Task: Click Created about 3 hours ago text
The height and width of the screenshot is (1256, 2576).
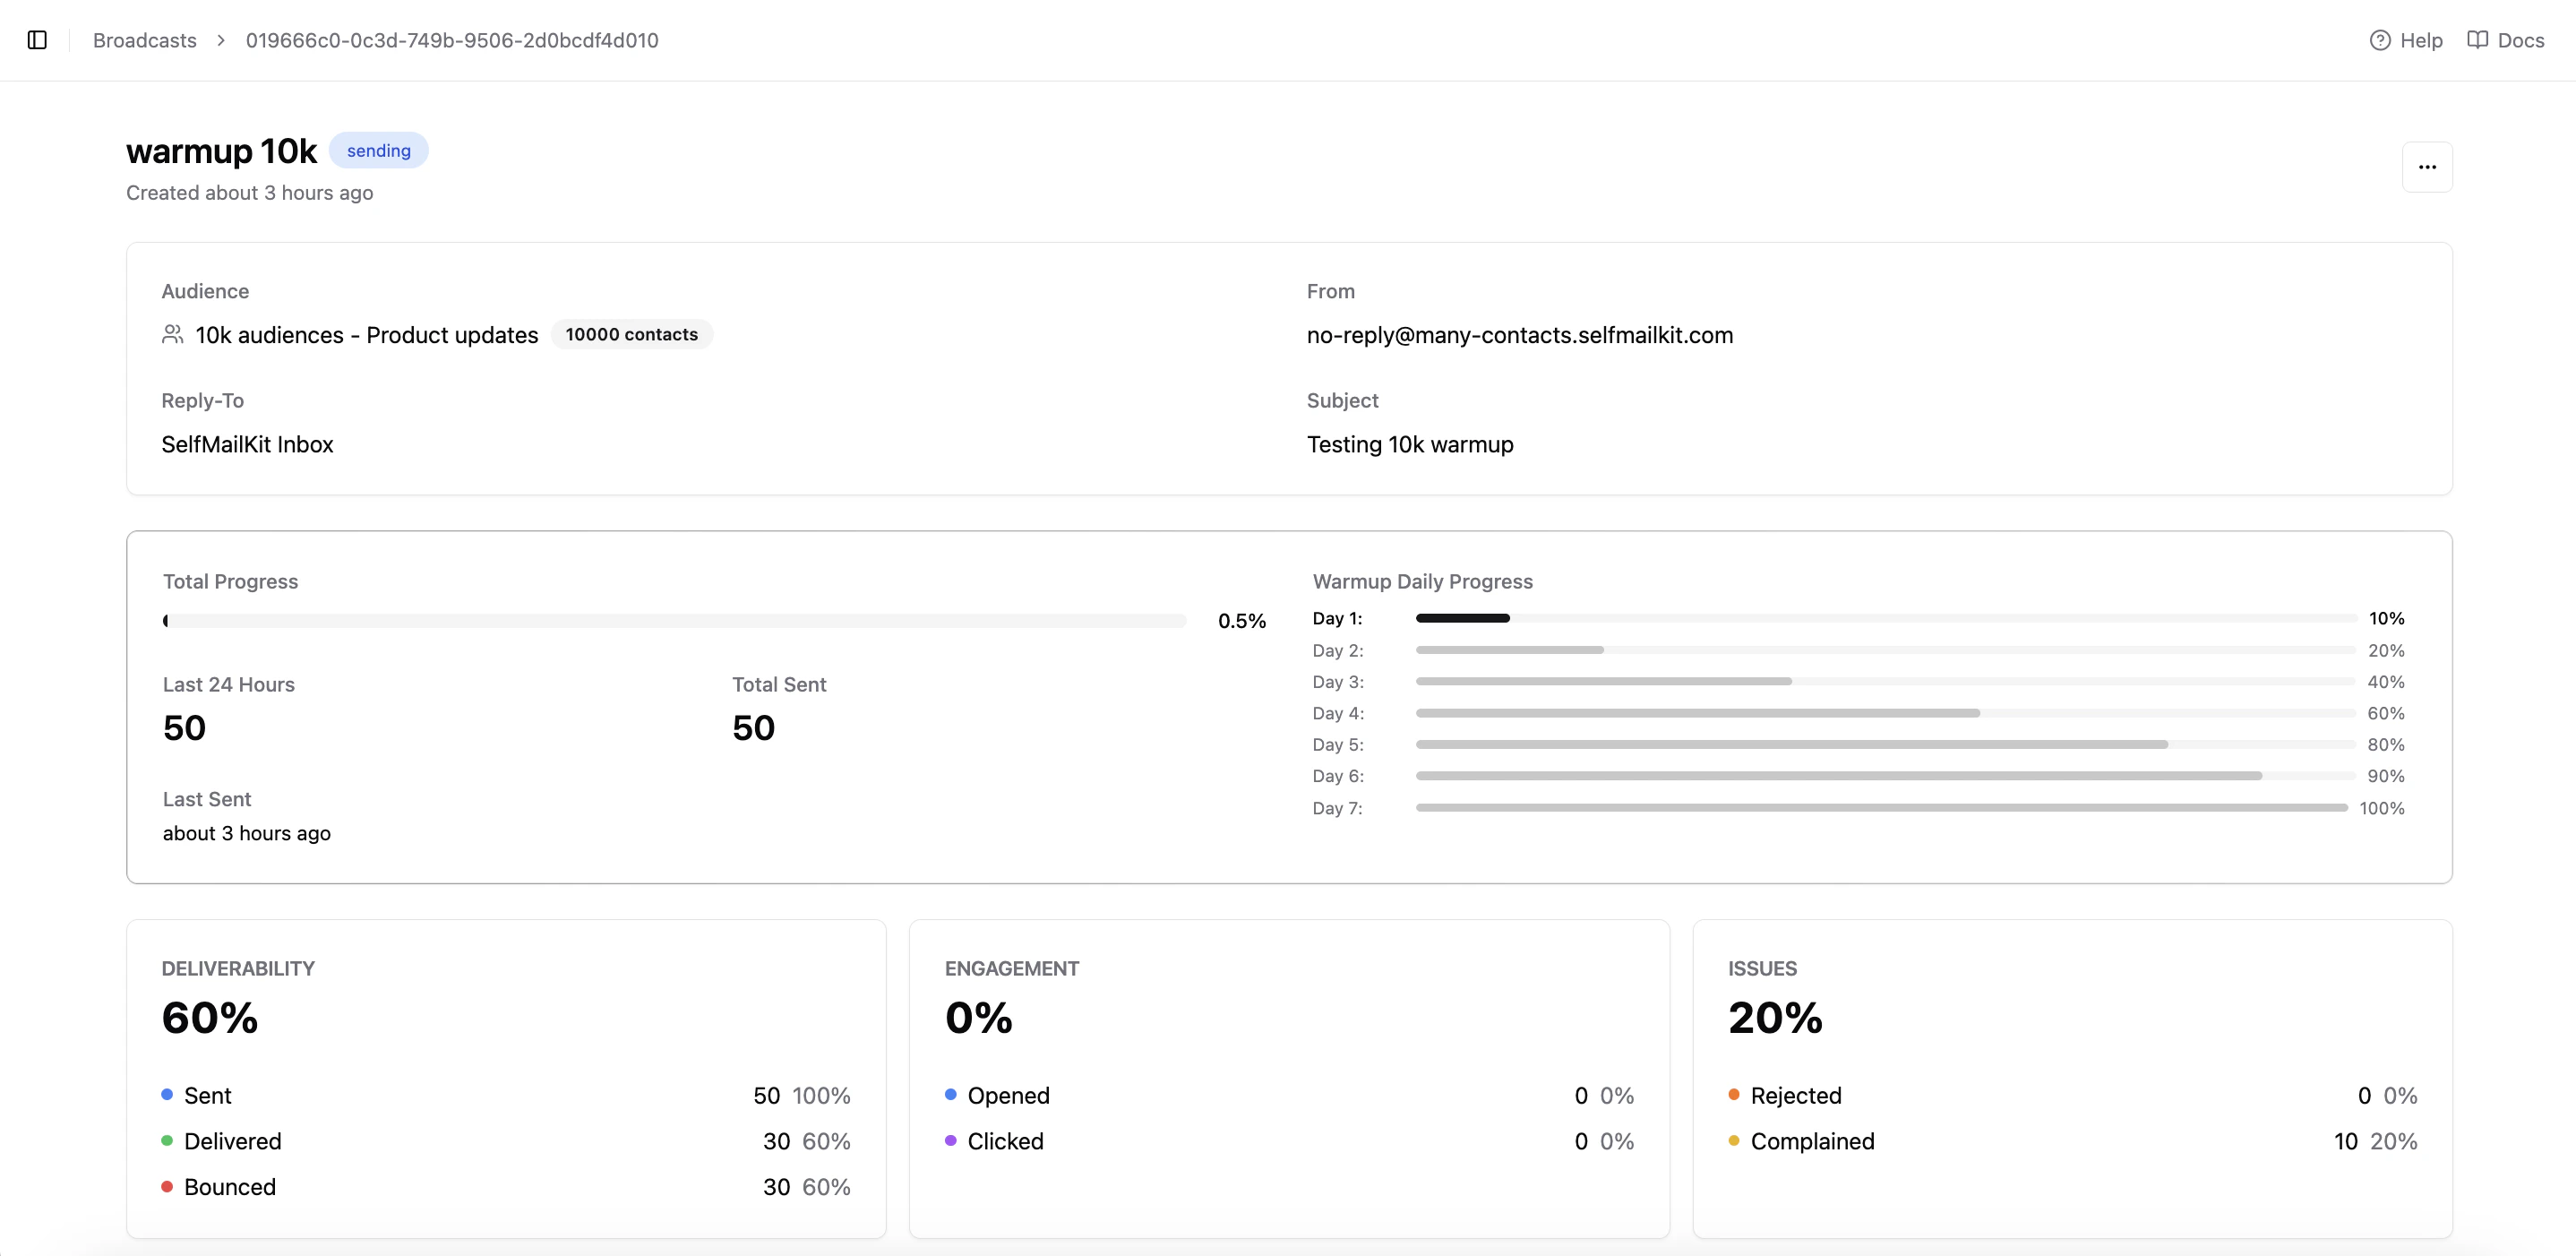Action: (x=249, y=193)
